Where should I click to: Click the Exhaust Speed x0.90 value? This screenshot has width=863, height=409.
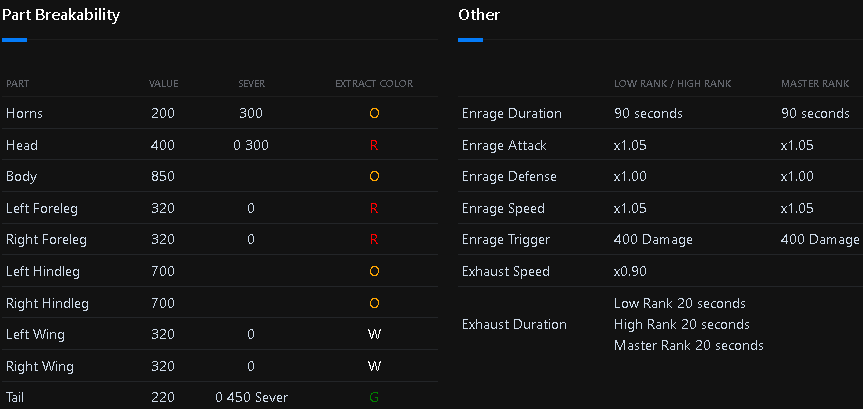(630, 272)
